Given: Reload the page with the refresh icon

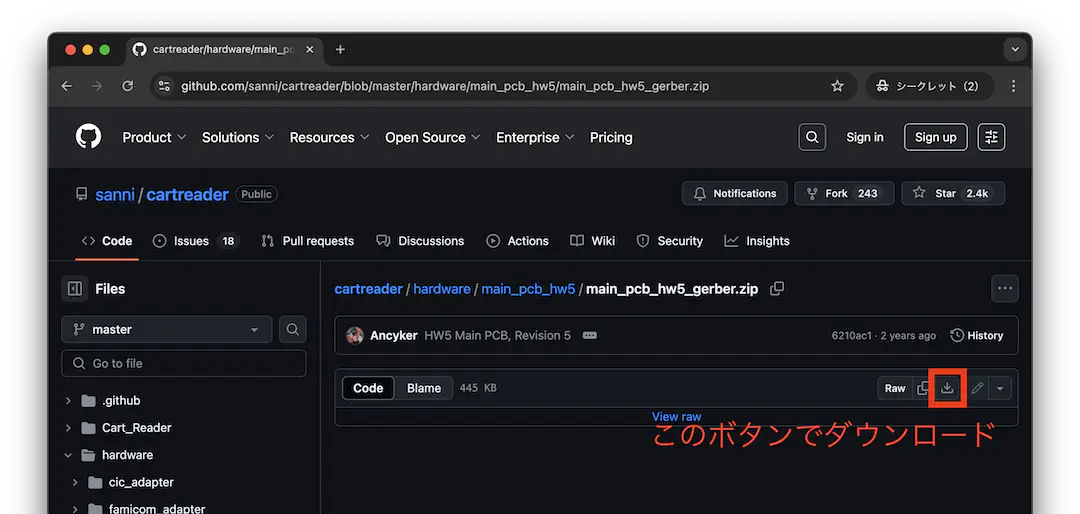Looking at the screenshot, I should [x=127, y=86].
